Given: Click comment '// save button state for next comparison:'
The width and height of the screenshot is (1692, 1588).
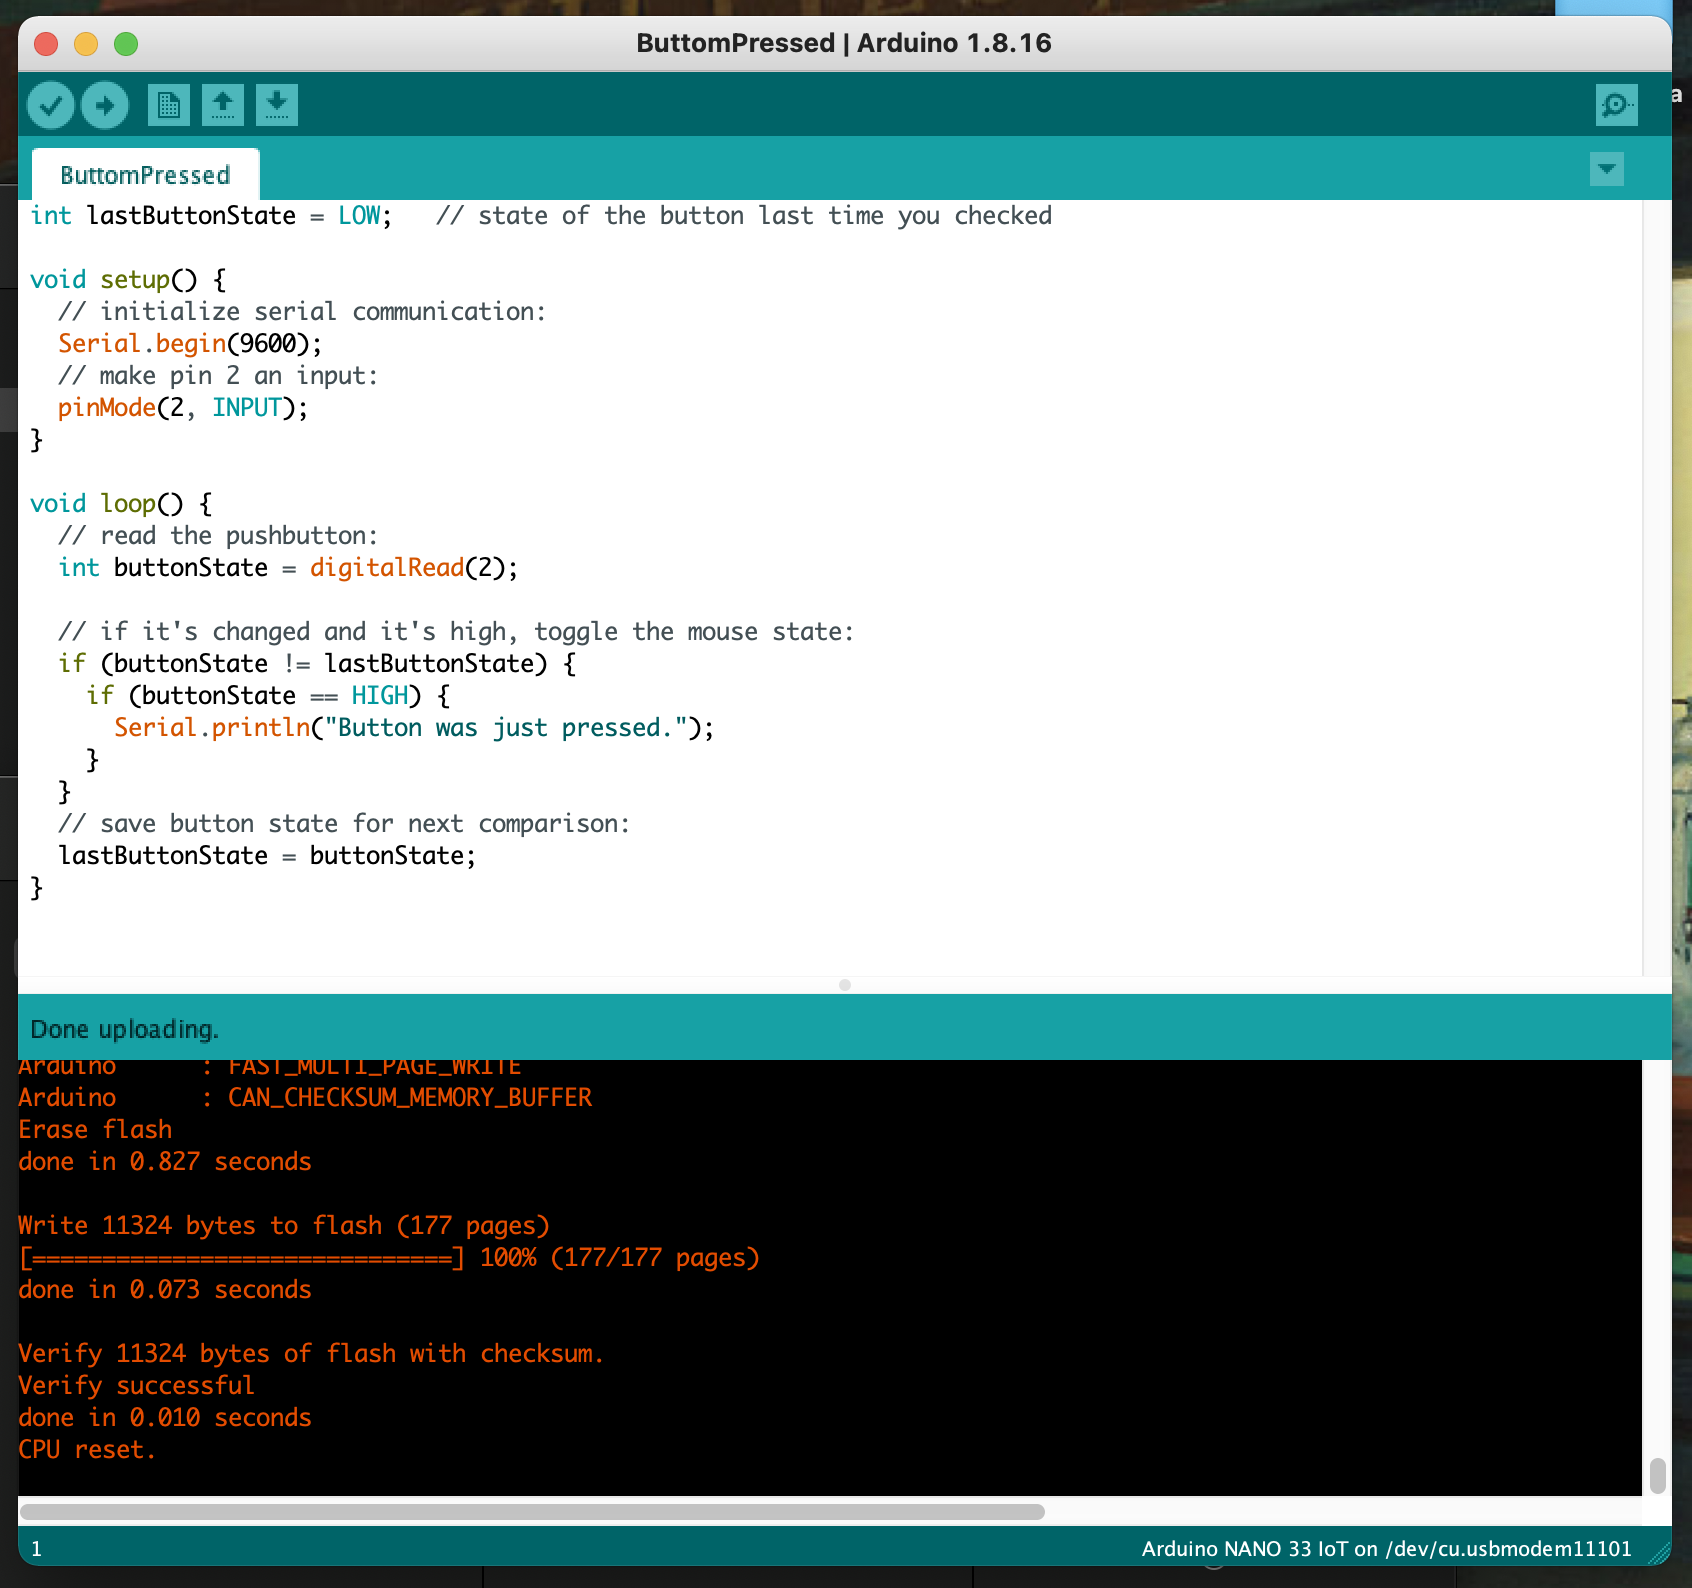Looking at the screenshot, I should click(x=344, y=824).
